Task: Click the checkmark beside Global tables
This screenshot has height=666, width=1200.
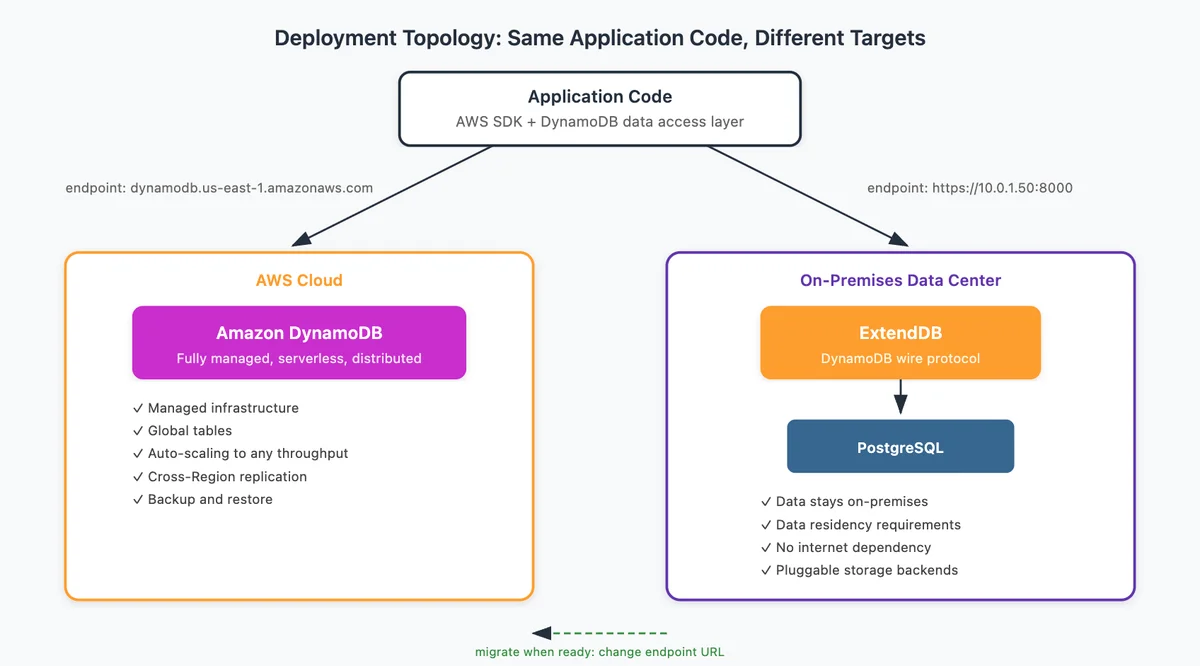Action: 138,431
